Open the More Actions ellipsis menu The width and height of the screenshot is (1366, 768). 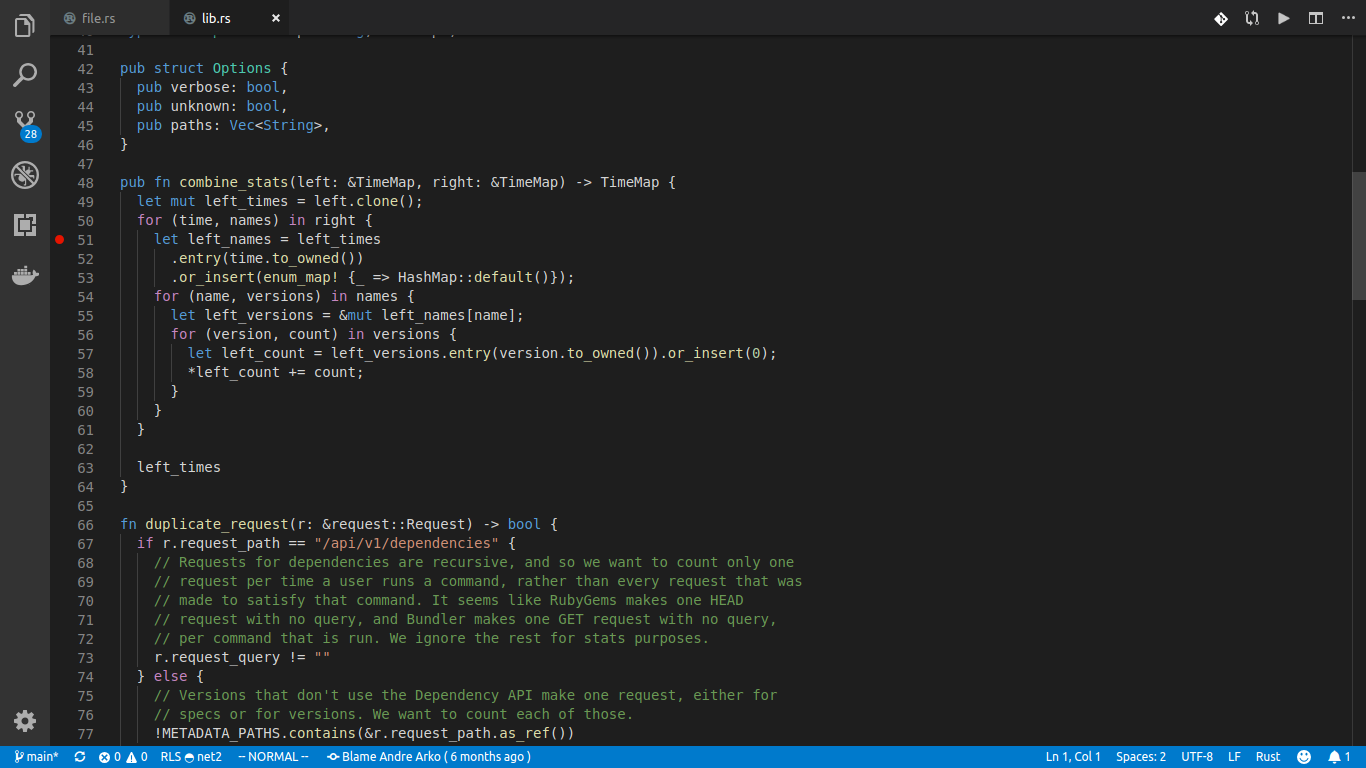1347,18
